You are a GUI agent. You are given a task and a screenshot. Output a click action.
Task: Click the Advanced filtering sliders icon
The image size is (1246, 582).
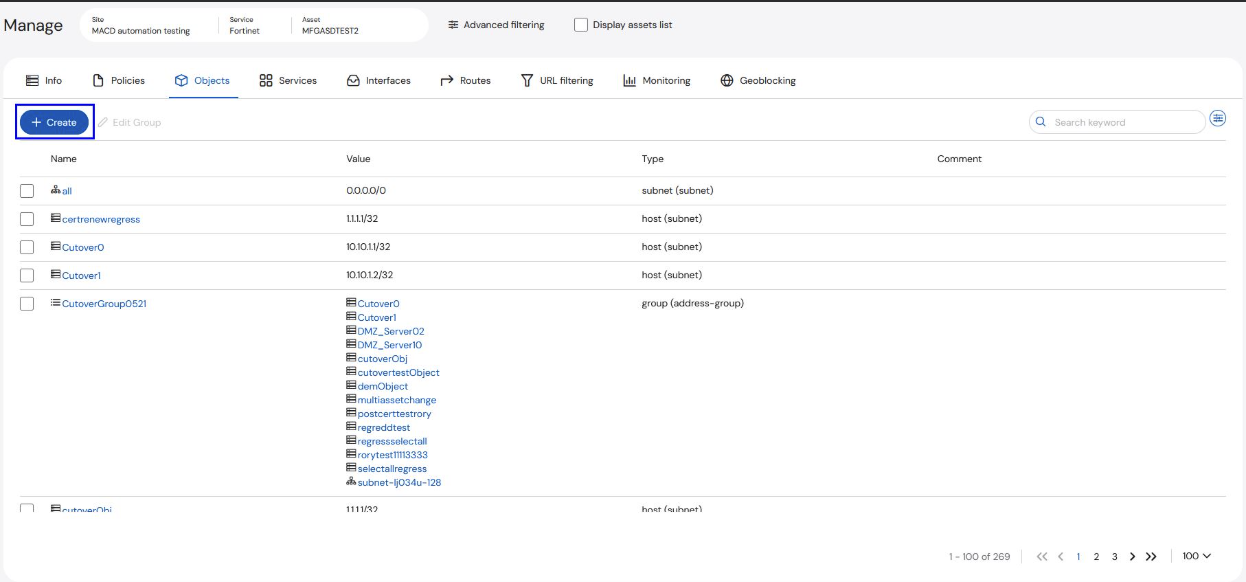(x=453, y=25)
